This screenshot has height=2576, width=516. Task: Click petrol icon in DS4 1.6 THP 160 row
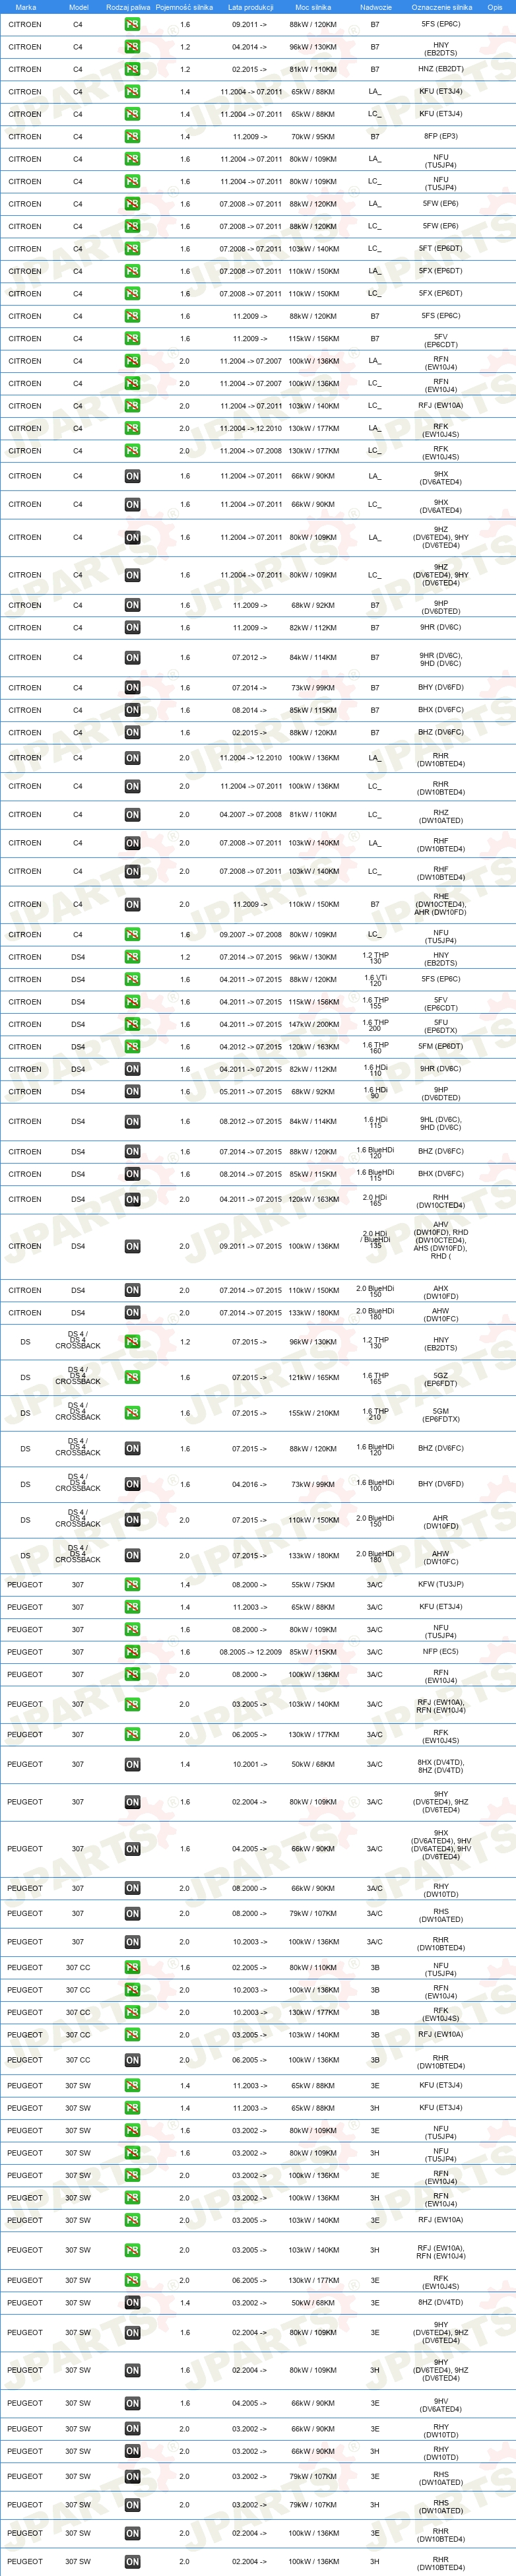tap(132, 1047)
